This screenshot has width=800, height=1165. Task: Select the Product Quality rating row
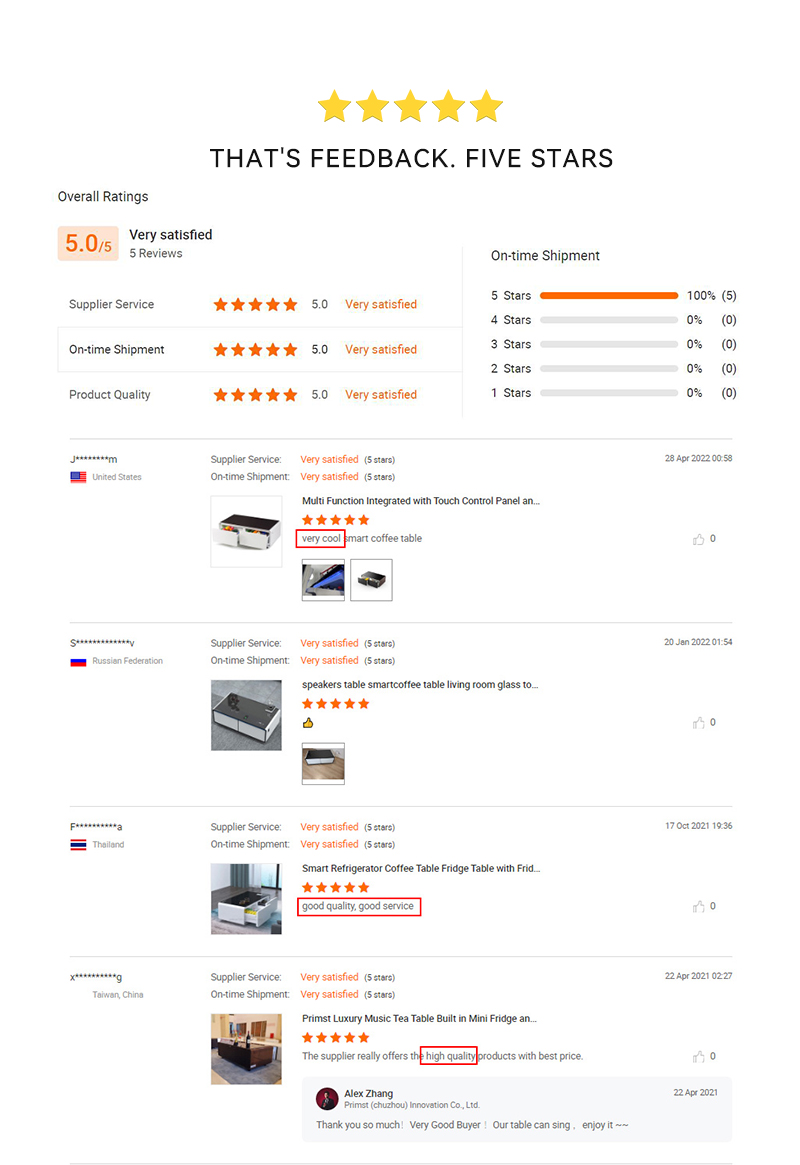point(260,394)
